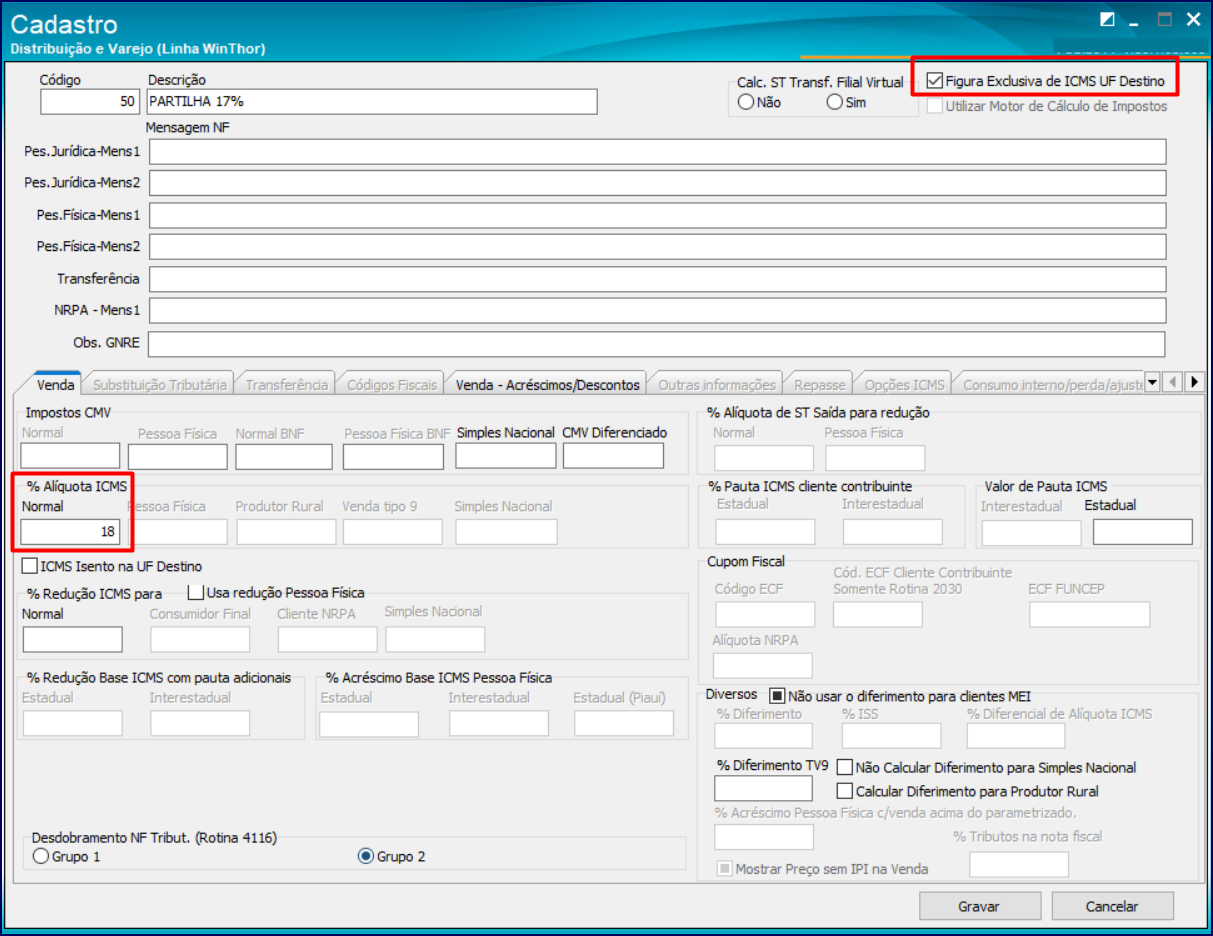Open the Opções ICMS tab
The height and width of the screenshot is (936, 1213).
coord(903,384)
